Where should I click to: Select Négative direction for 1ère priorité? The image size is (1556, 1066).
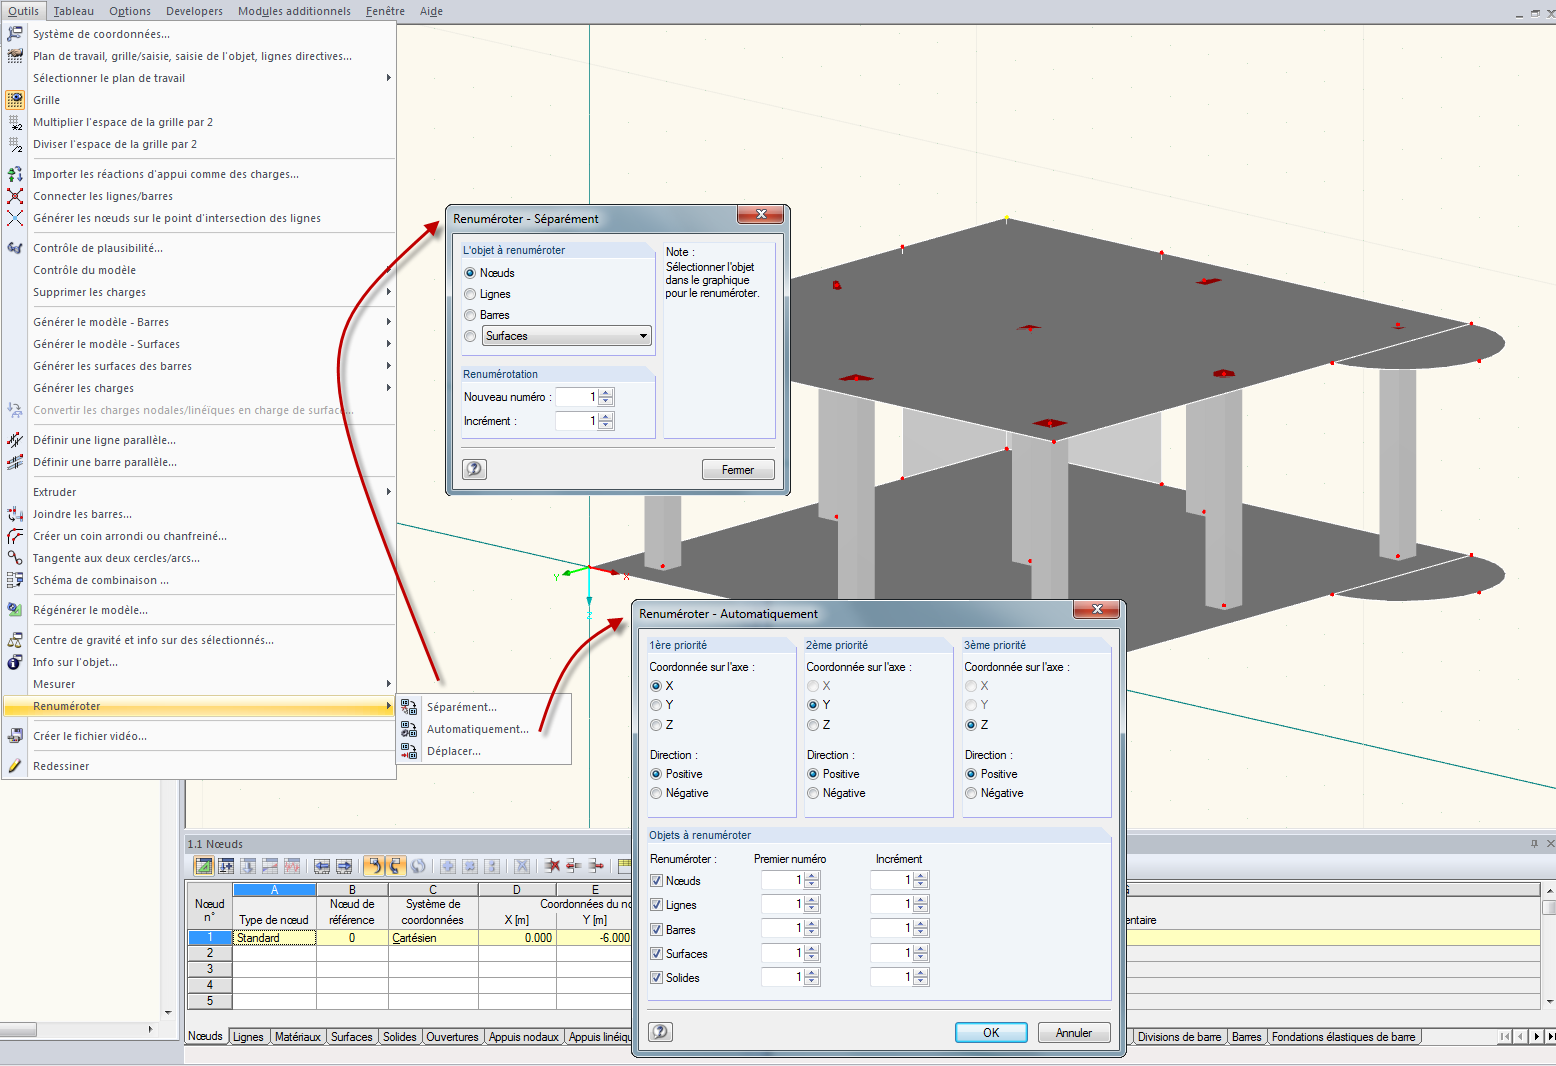click(656, 793)
